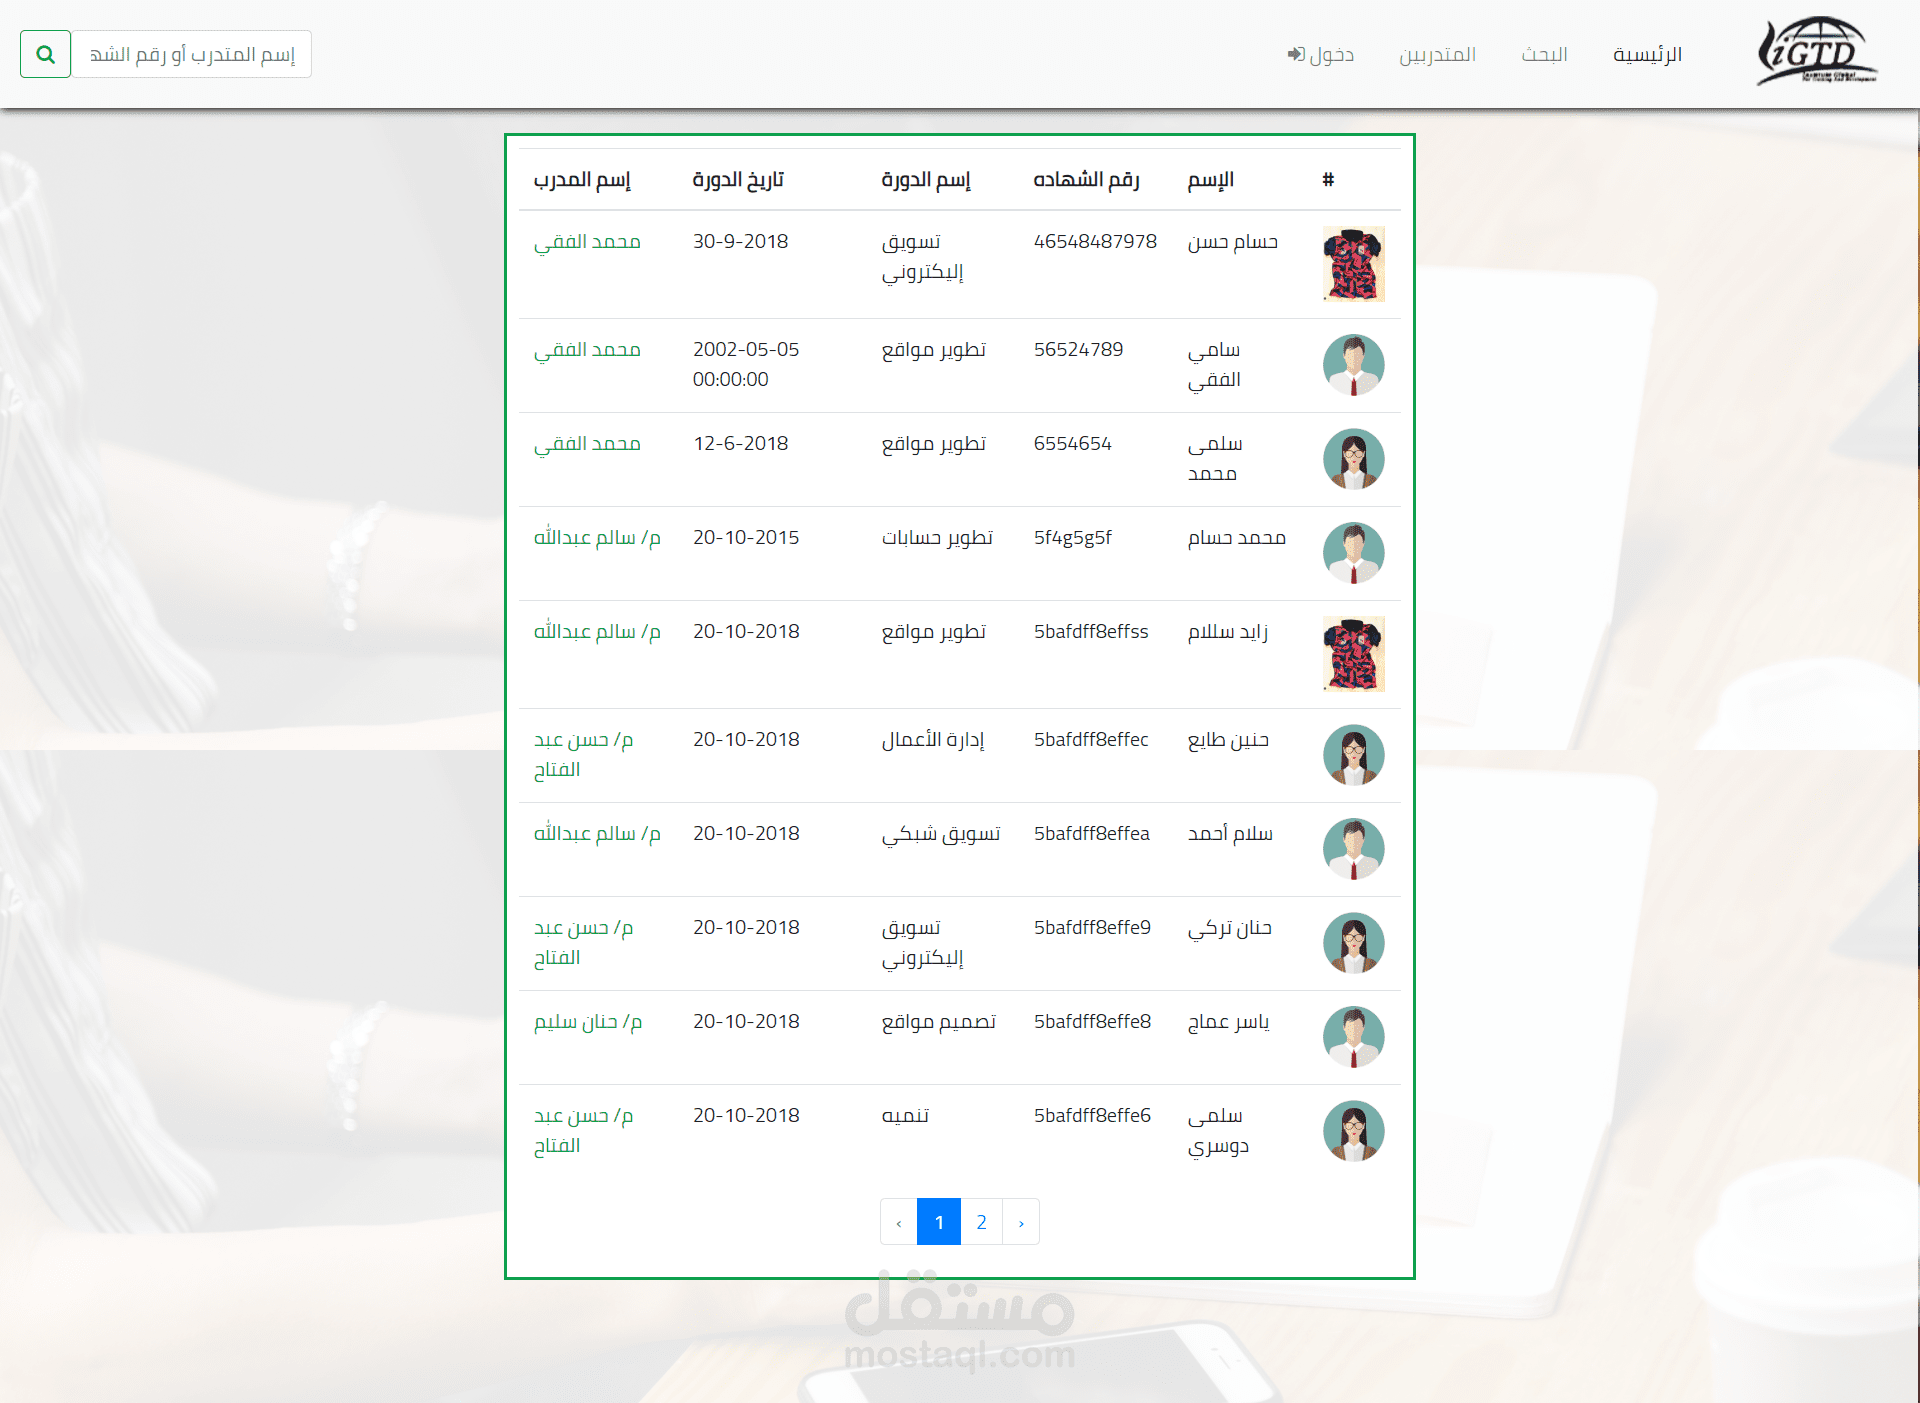Viewport: 1920px width, 1403px height.
Task: Click سلمى محمد female avatar icon
Action: 1353,459
